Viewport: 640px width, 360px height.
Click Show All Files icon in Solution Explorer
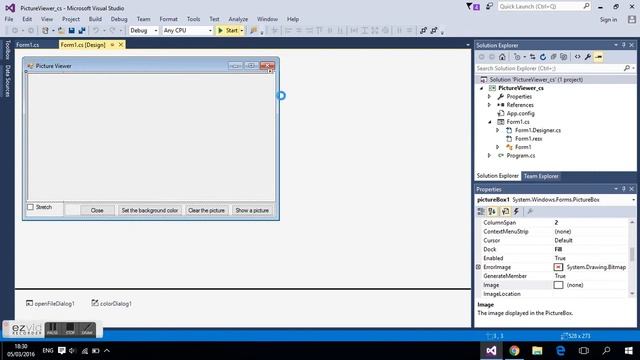[563, 57]
